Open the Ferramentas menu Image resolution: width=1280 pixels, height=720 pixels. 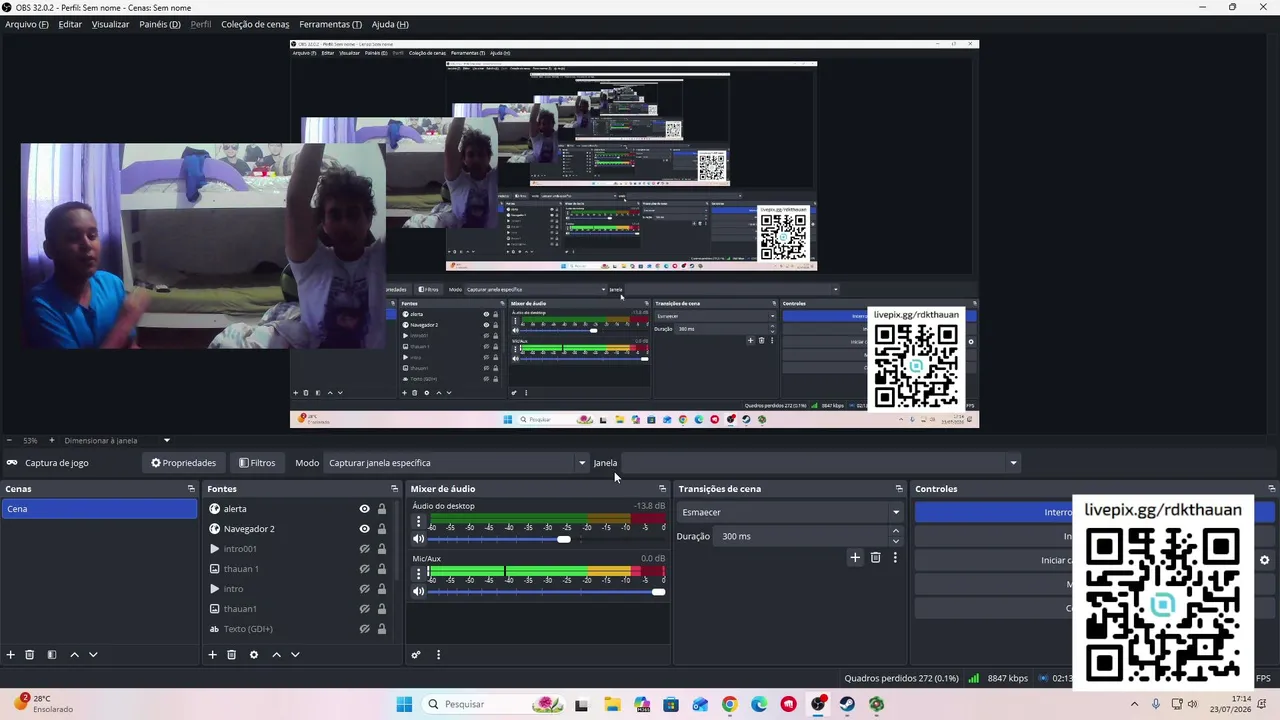click(330, 24)
